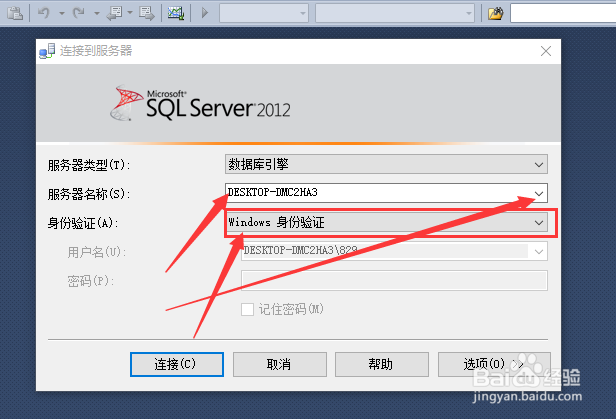This screenshot has height=419, width=616.
Task: Click the redo arrow in the toolbar
Action: [x=79, y=13]
